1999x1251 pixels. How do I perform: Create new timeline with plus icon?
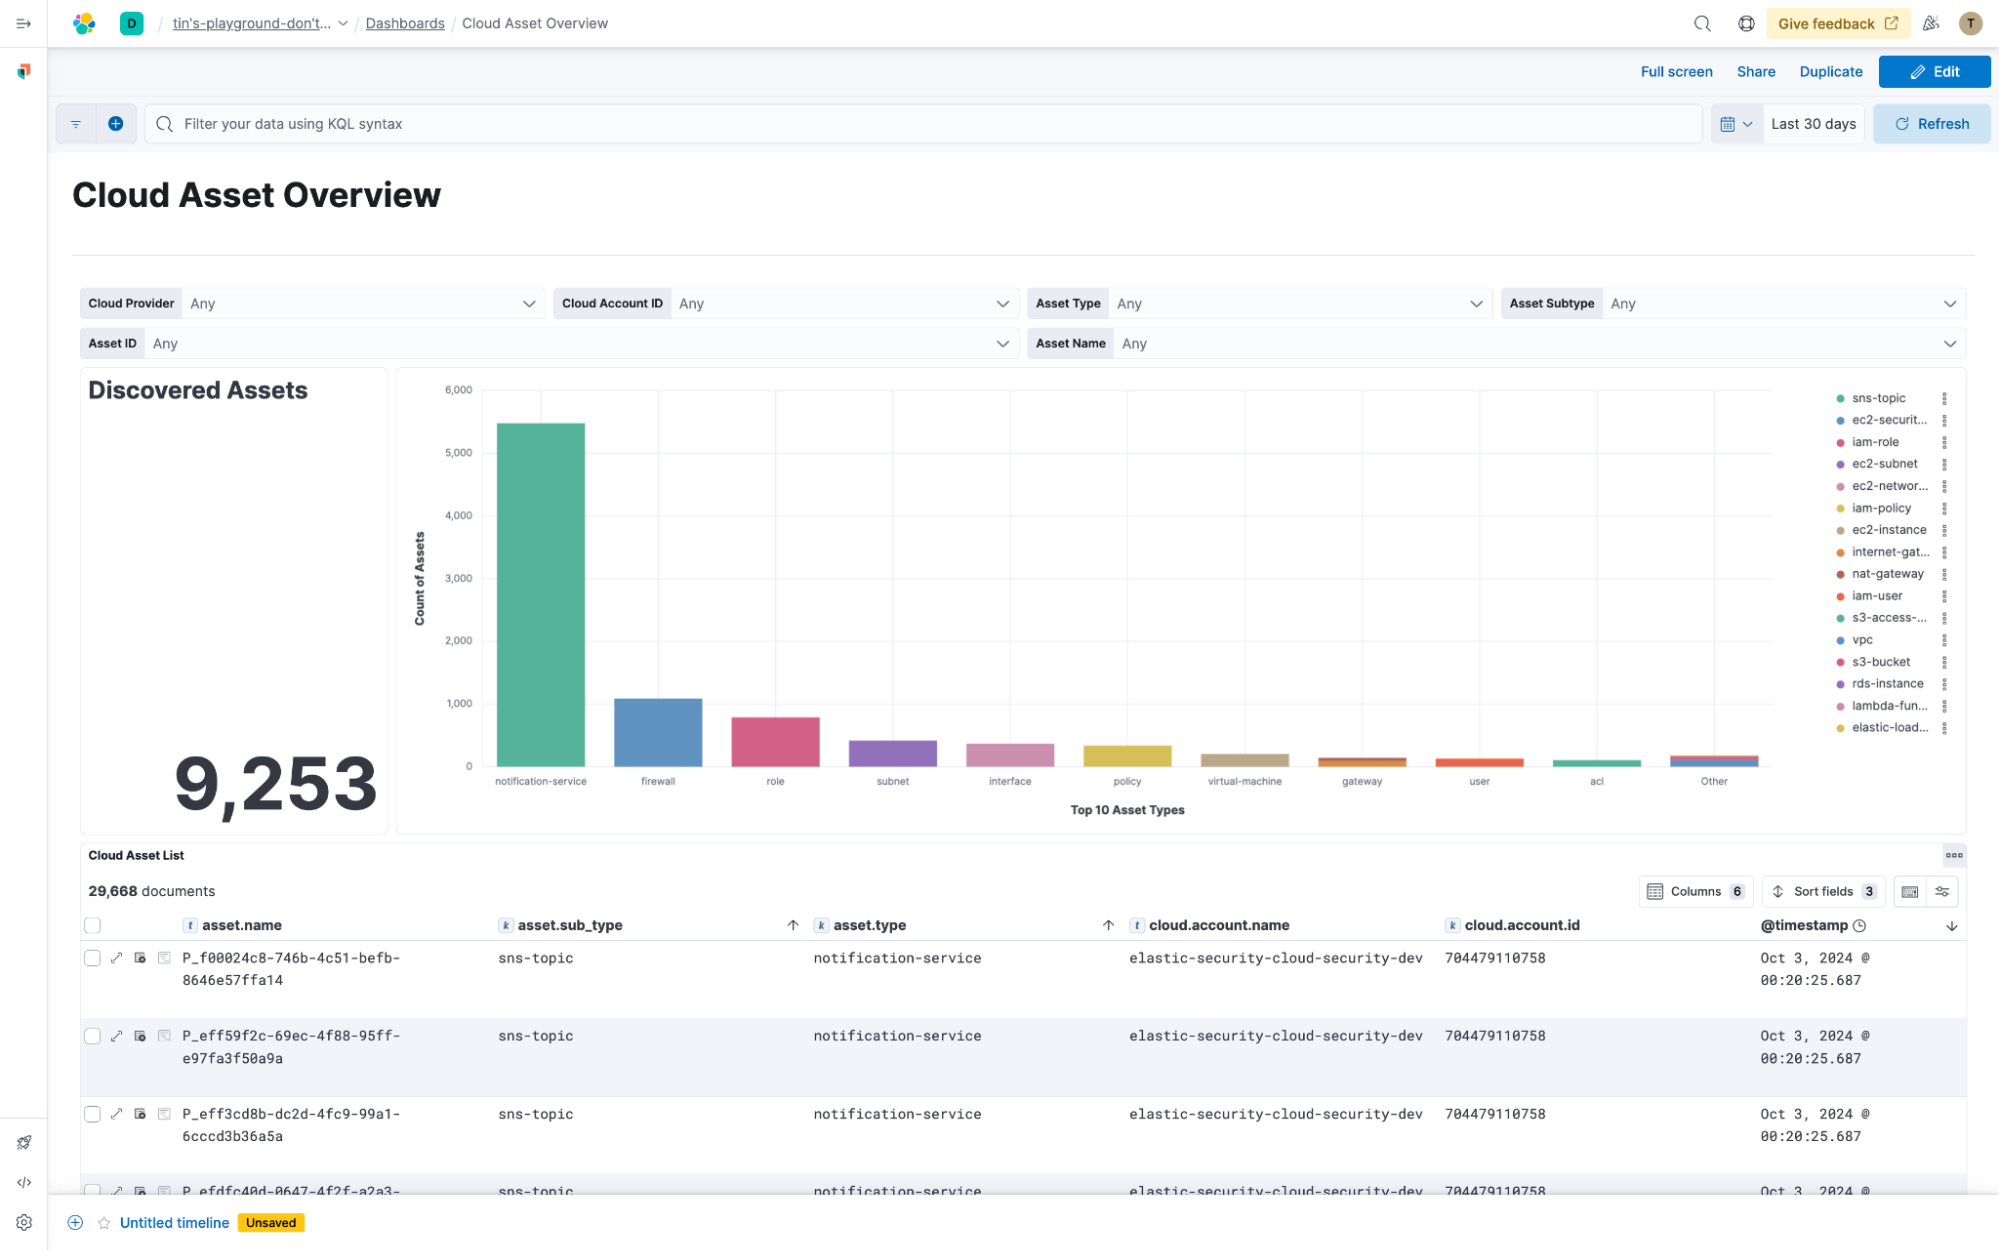point(75,1223)
